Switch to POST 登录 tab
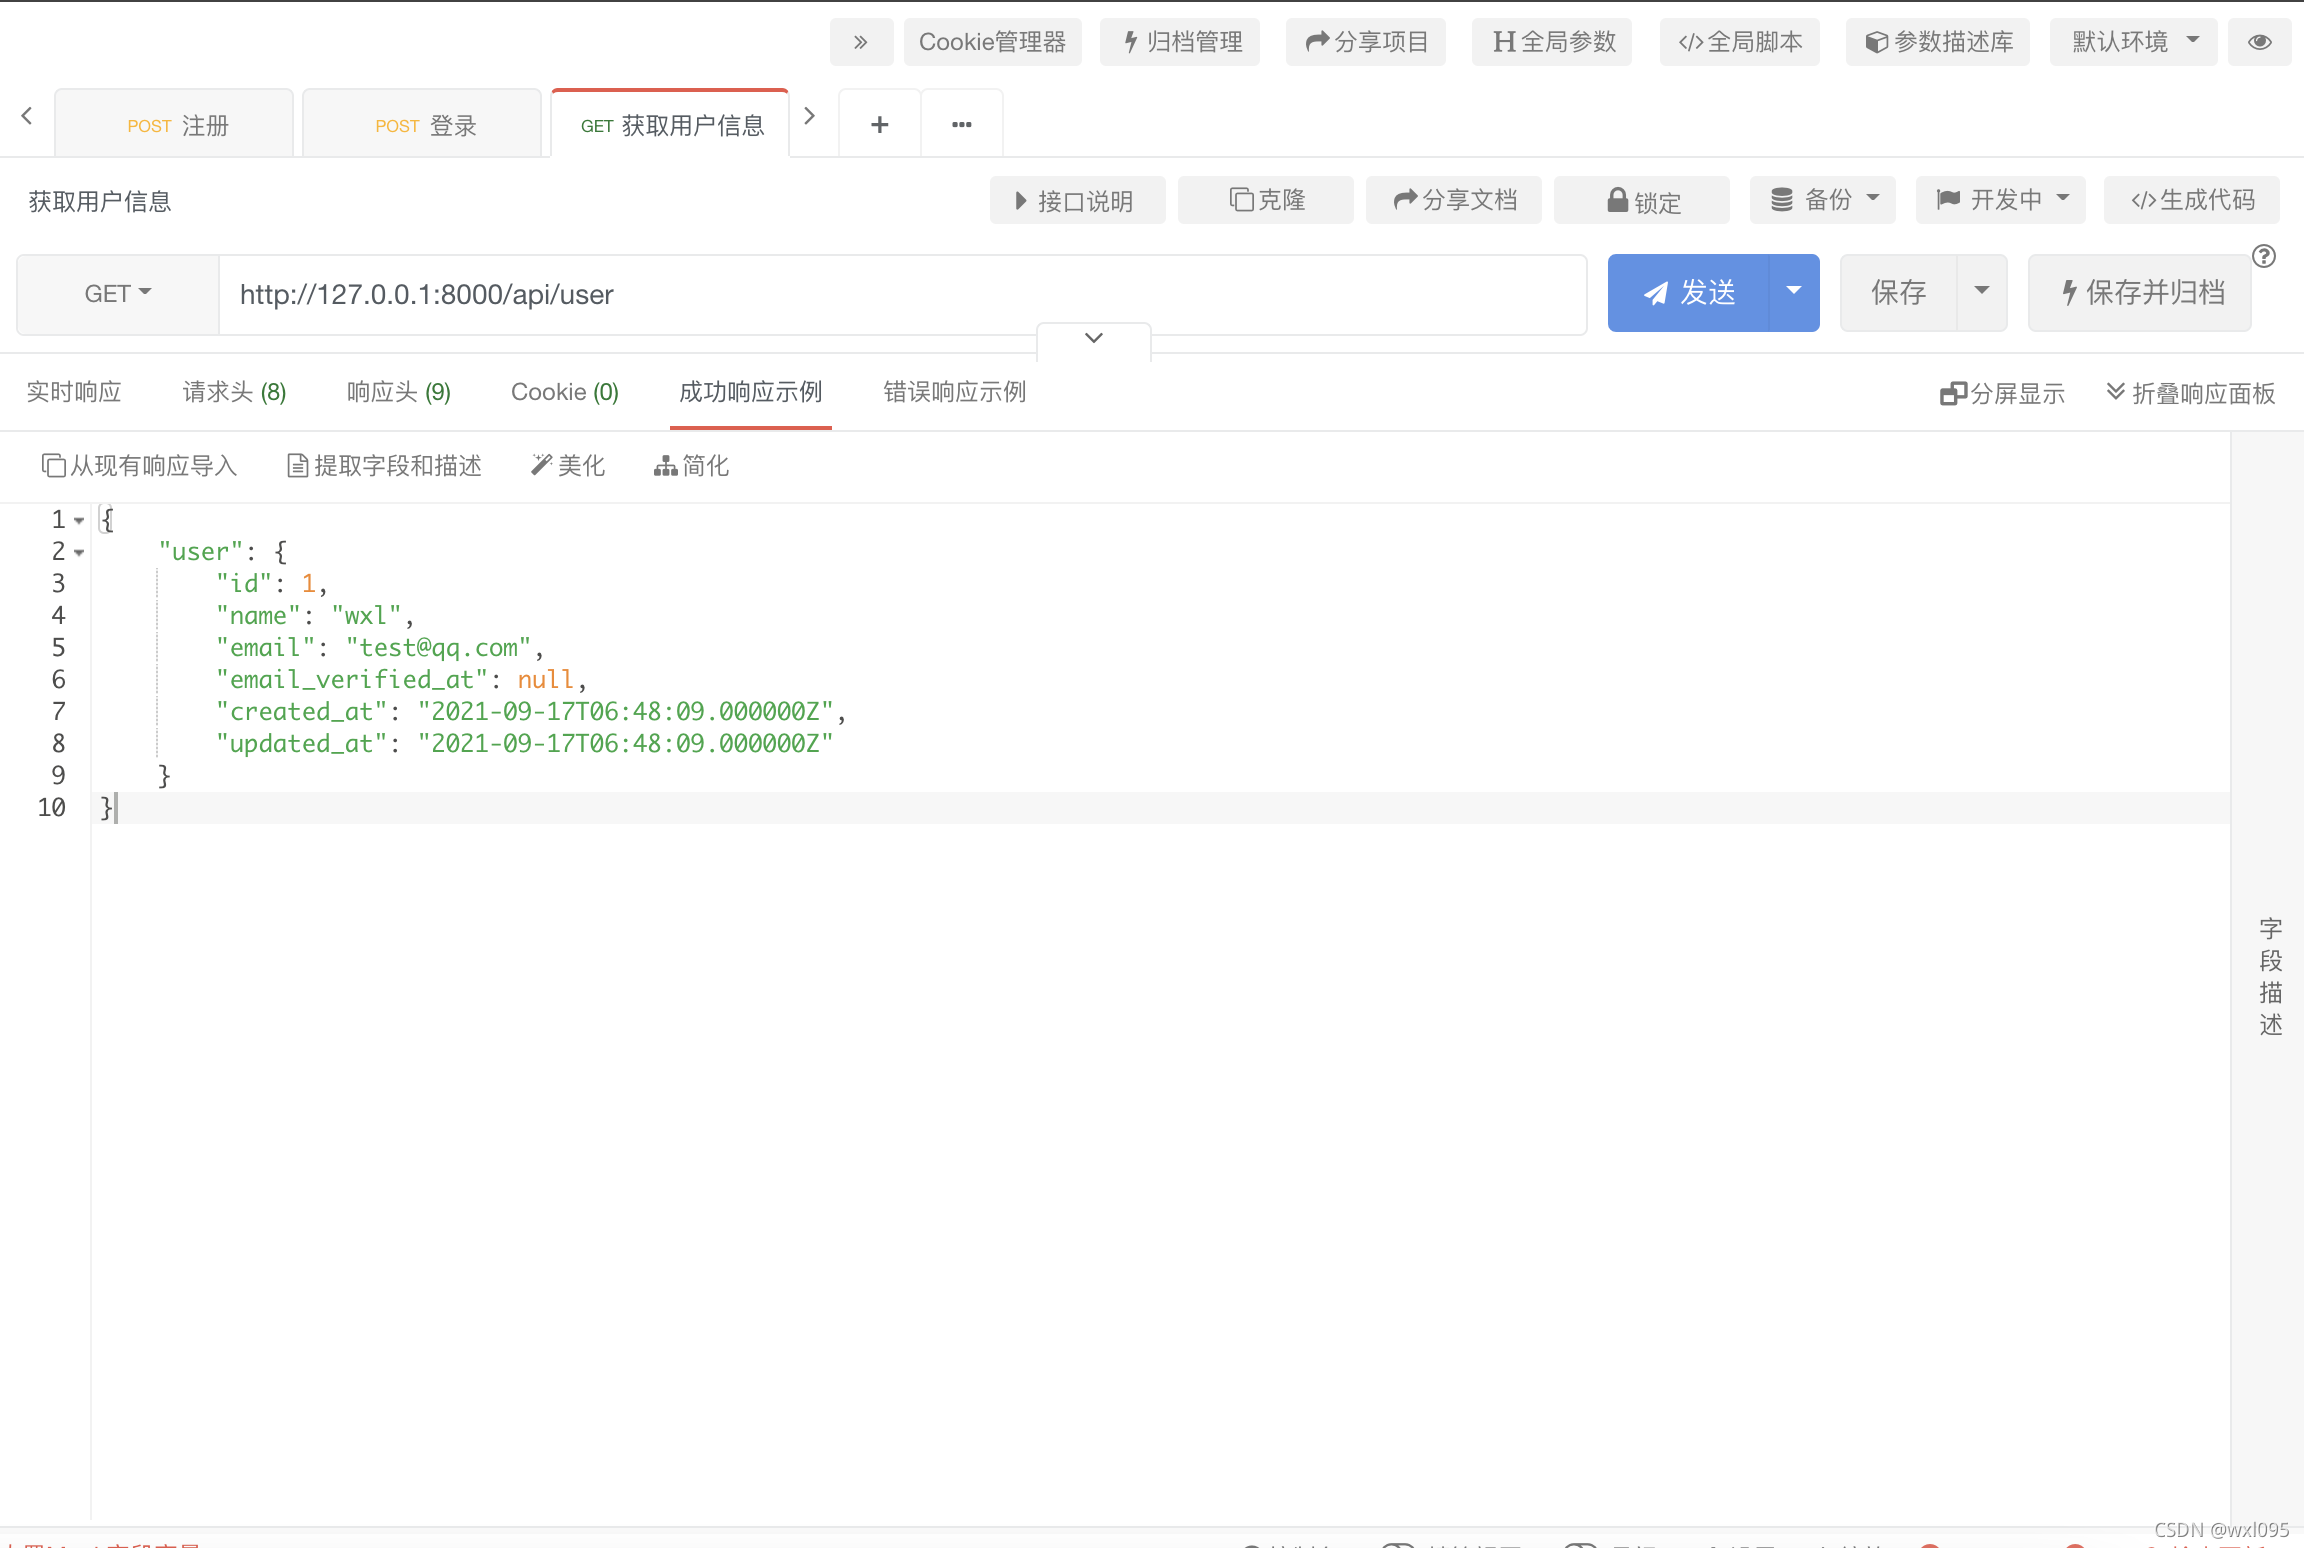This screenshot has width=2304, height=1548. [x=423, y=125]
